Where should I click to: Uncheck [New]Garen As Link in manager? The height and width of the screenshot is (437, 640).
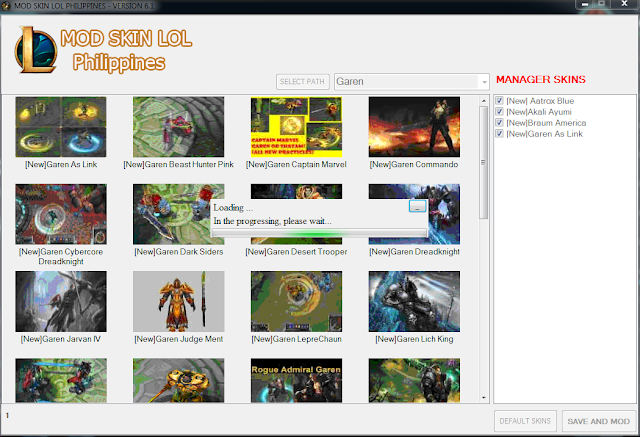tap(499, 134)
